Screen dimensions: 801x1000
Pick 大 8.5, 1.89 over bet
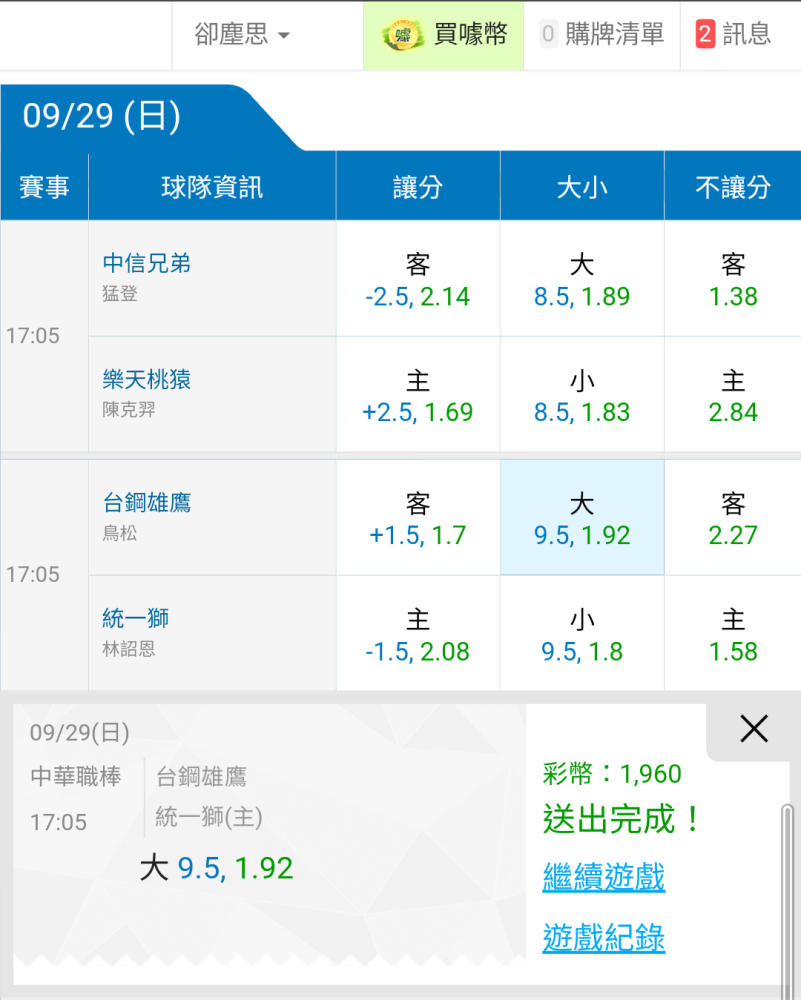(x=582, y=279)
